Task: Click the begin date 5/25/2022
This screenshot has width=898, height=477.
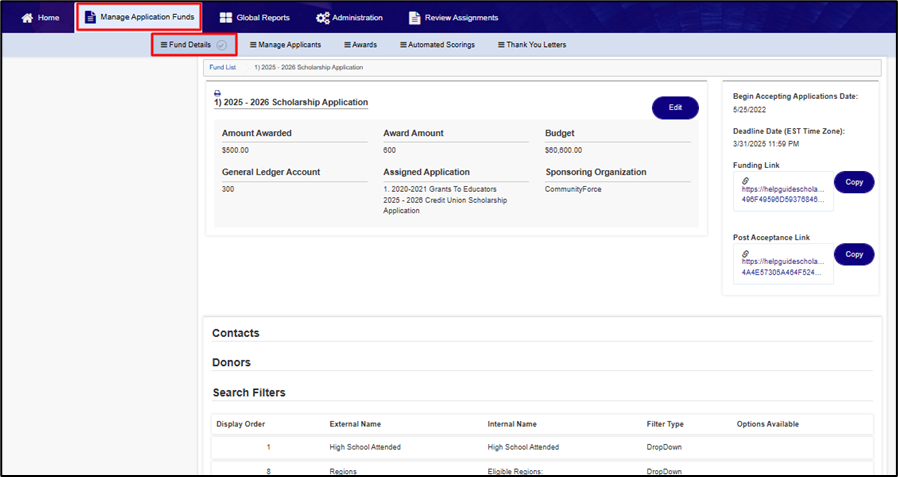Action: tap(749, 110)
